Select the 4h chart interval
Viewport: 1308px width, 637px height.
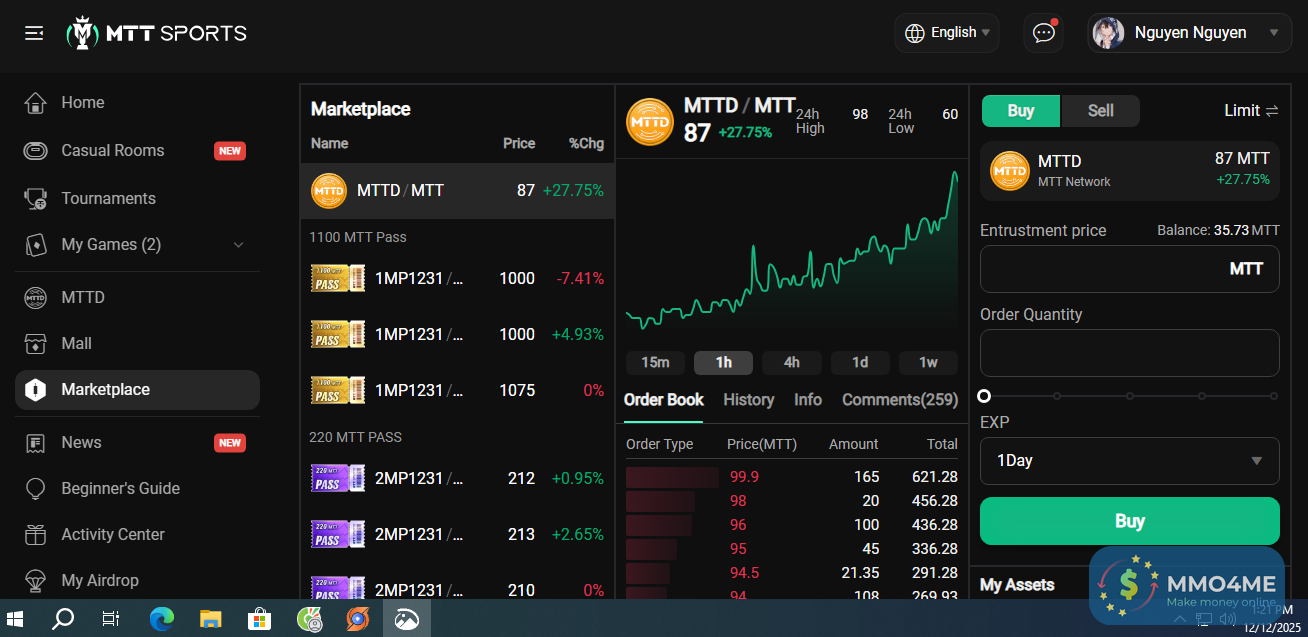point(791,363)
